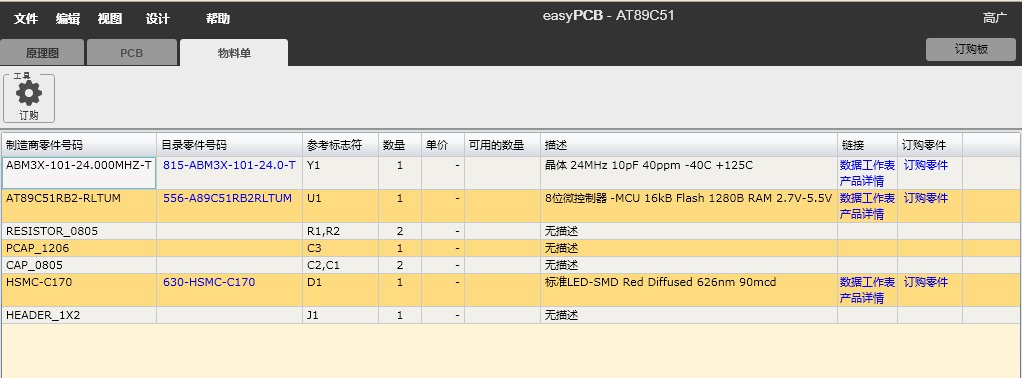Click the 描述 column header

click(x=689, y=145)
